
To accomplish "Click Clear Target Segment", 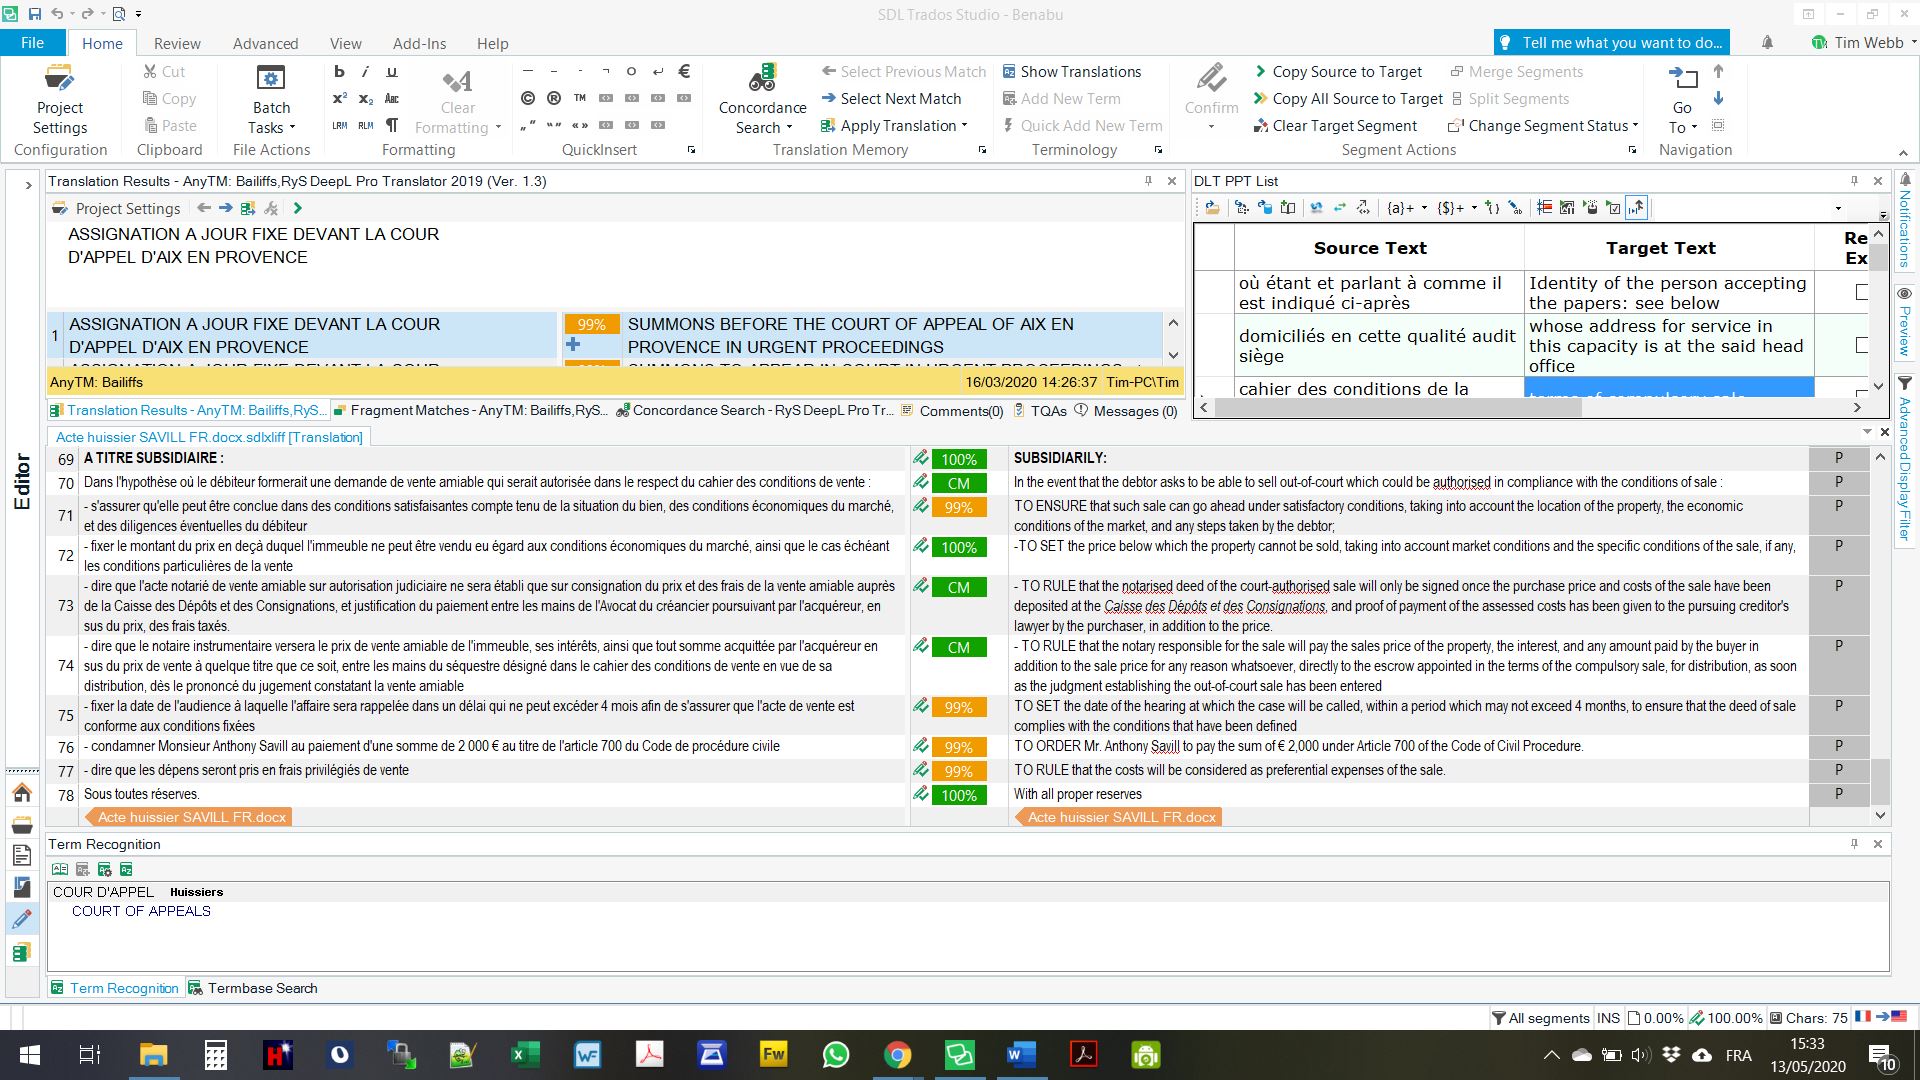I will tap(1335, 125).
